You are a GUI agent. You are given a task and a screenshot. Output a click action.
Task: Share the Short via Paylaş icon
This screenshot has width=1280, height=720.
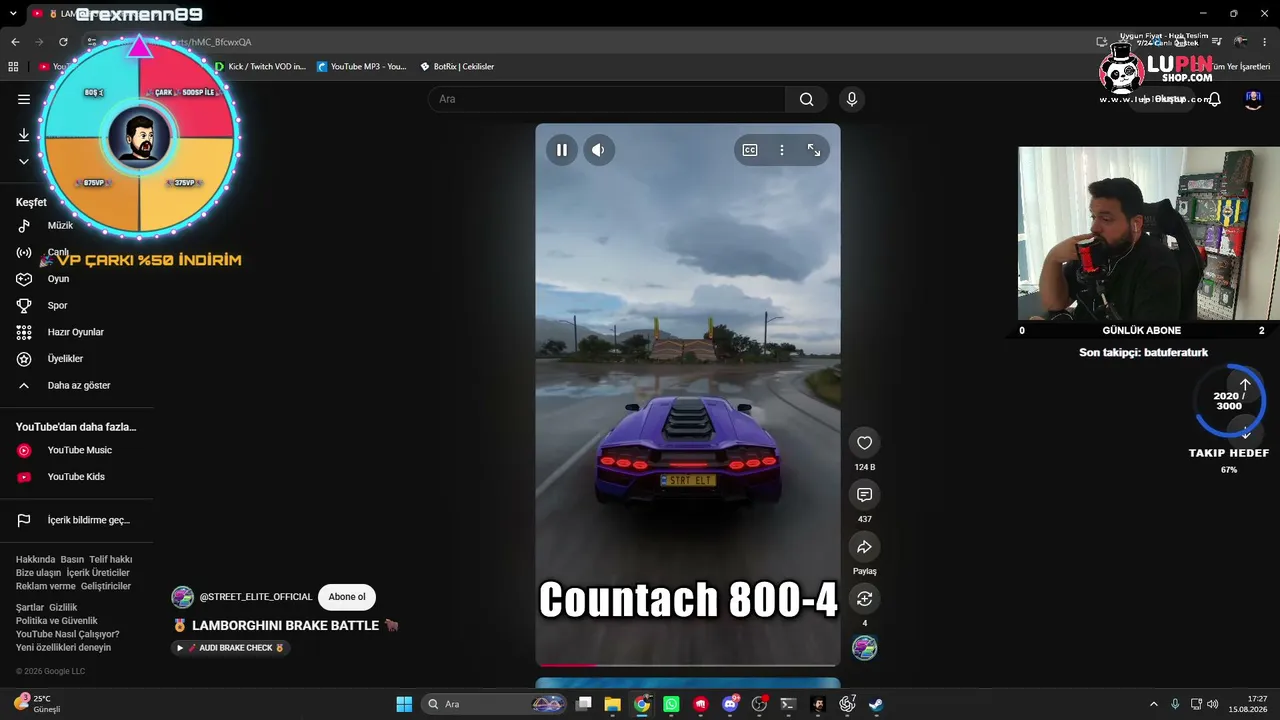click(x=865, y=547)
